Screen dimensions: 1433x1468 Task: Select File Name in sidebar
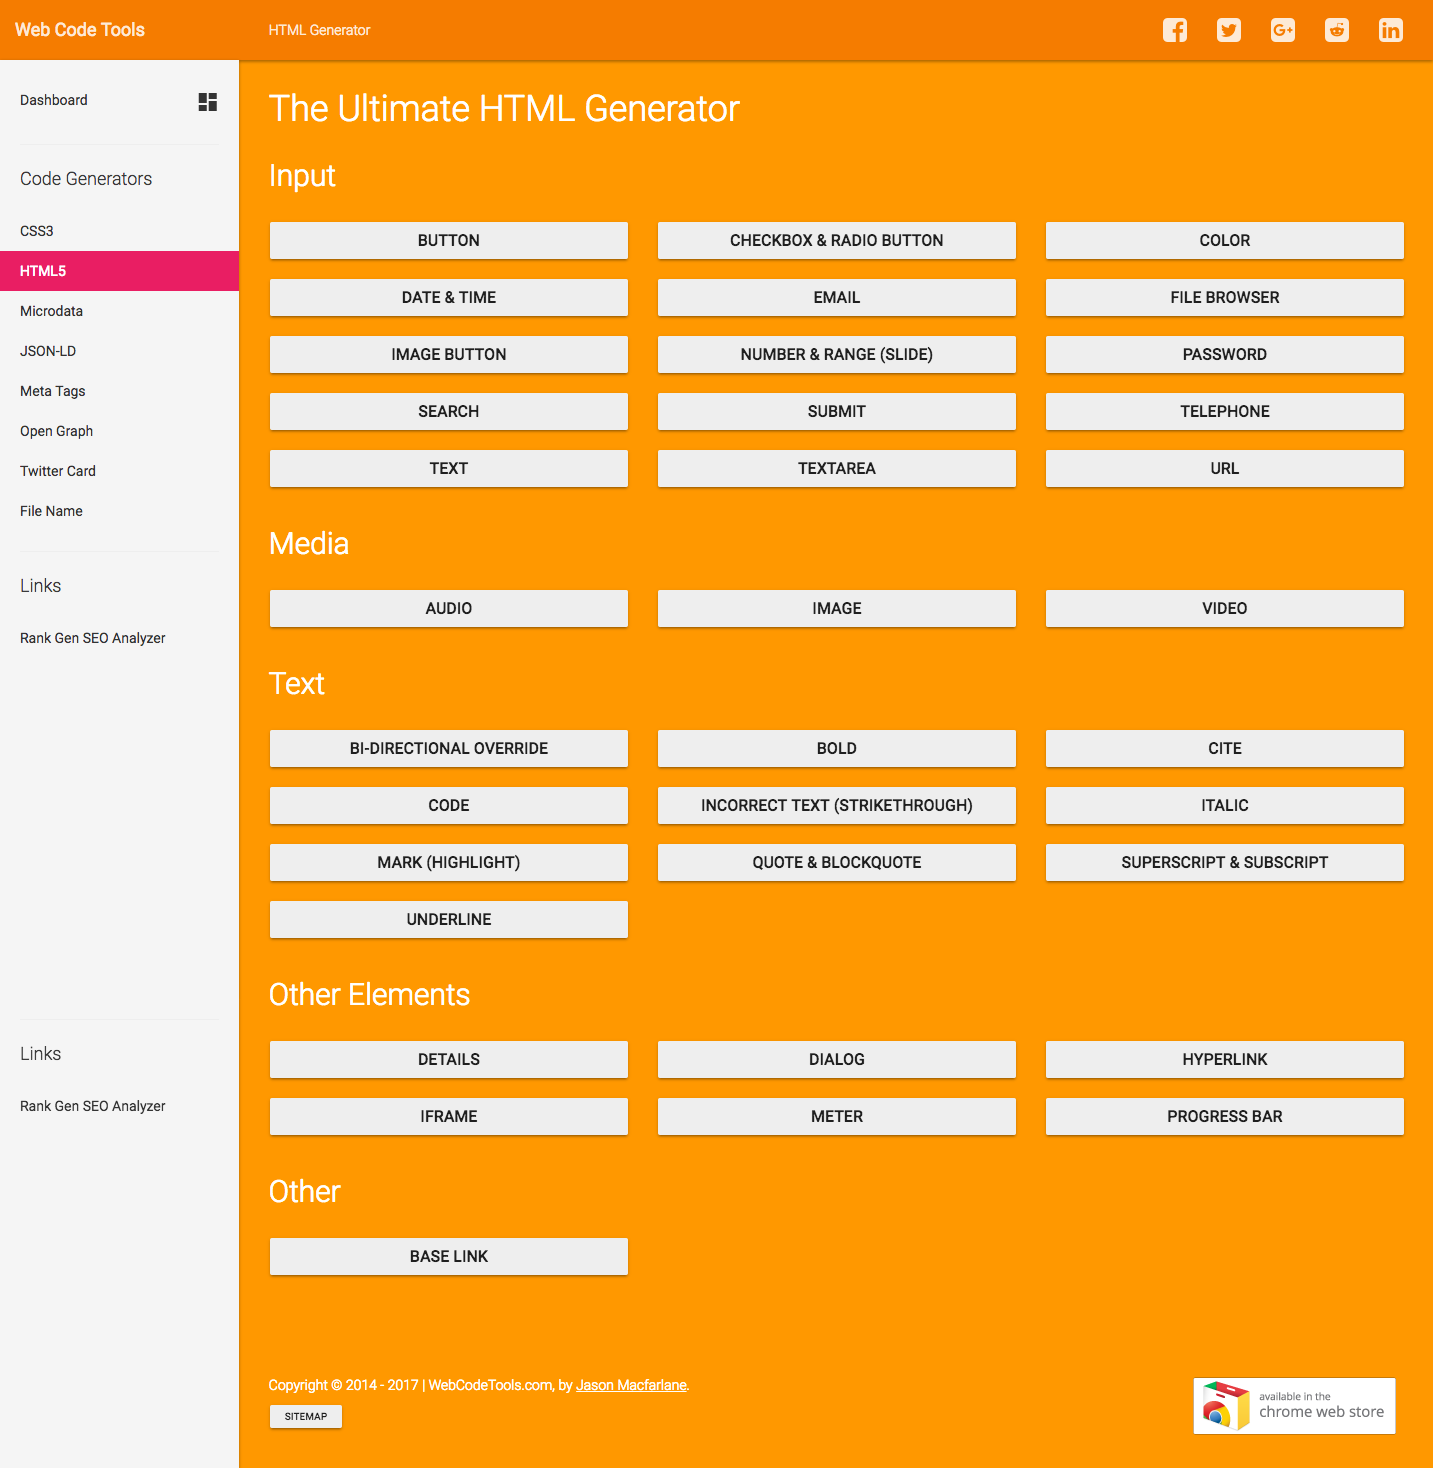[x=119, y=511]
